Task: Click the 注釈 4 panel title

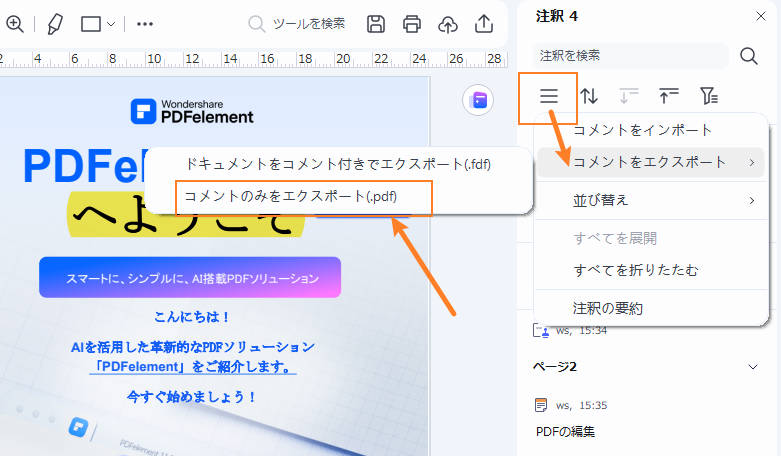Action: [x=556, y=16]
